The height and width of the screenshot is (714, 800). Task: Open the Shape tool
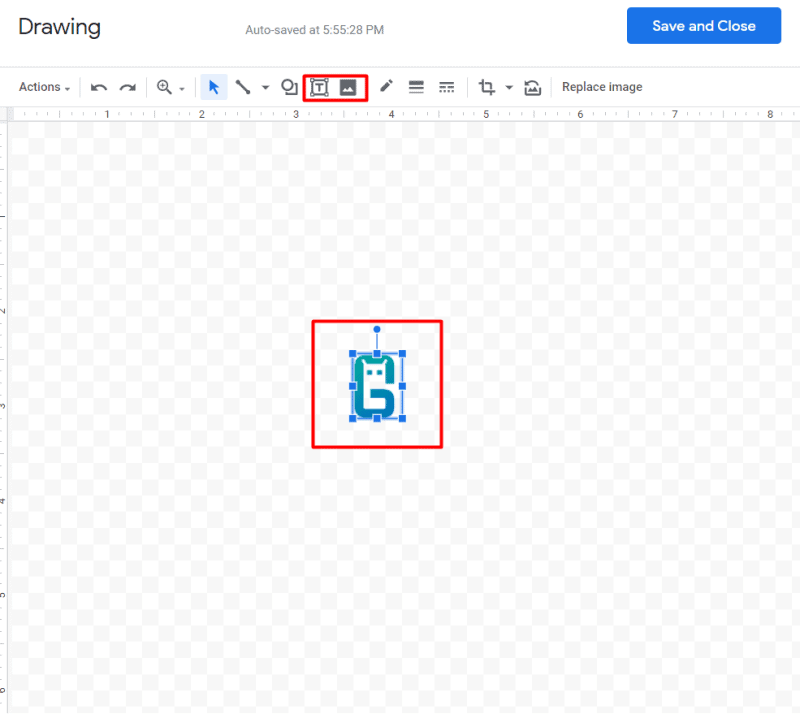[289, 88]
